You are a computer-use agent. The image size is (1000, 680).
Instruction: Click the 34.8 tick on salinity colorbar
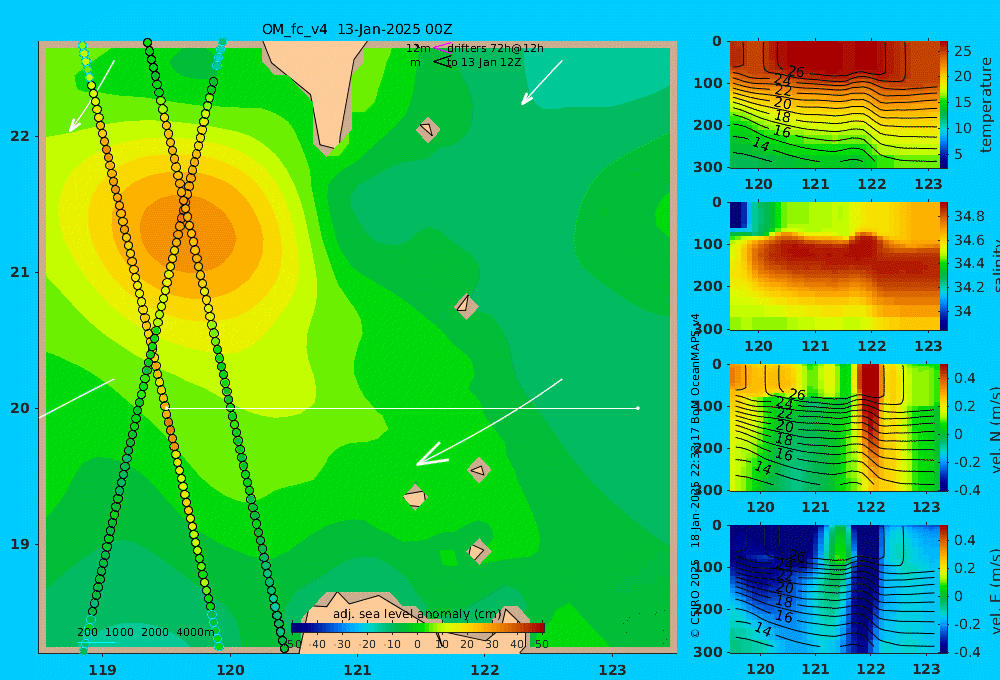coord(969,216)
